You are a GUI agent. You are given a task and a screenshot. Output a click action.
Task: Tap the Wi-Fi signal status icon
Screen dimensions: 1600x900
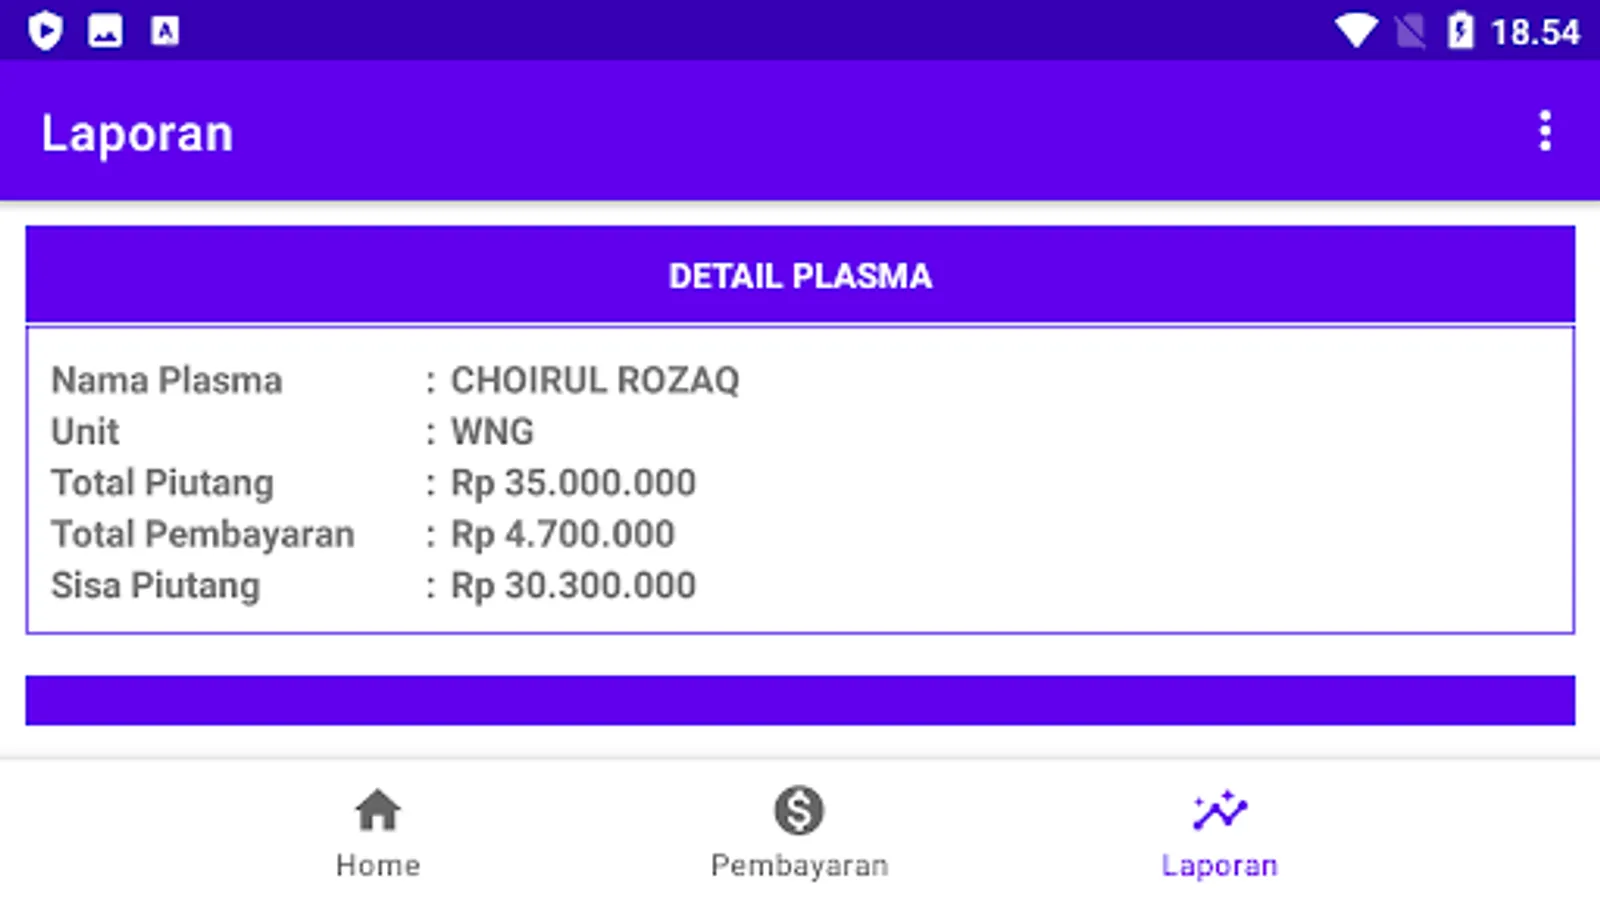tap(1356, 31)
